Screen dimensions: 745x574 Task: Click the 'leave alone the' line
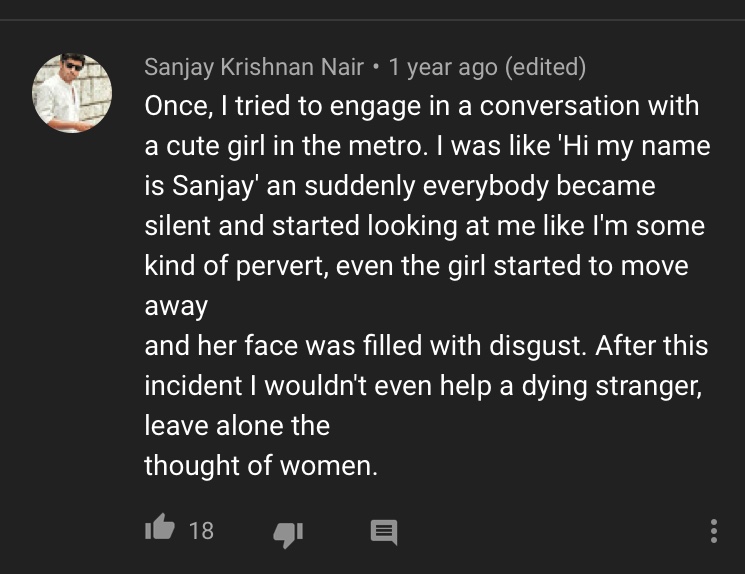[x=237, y=425]
